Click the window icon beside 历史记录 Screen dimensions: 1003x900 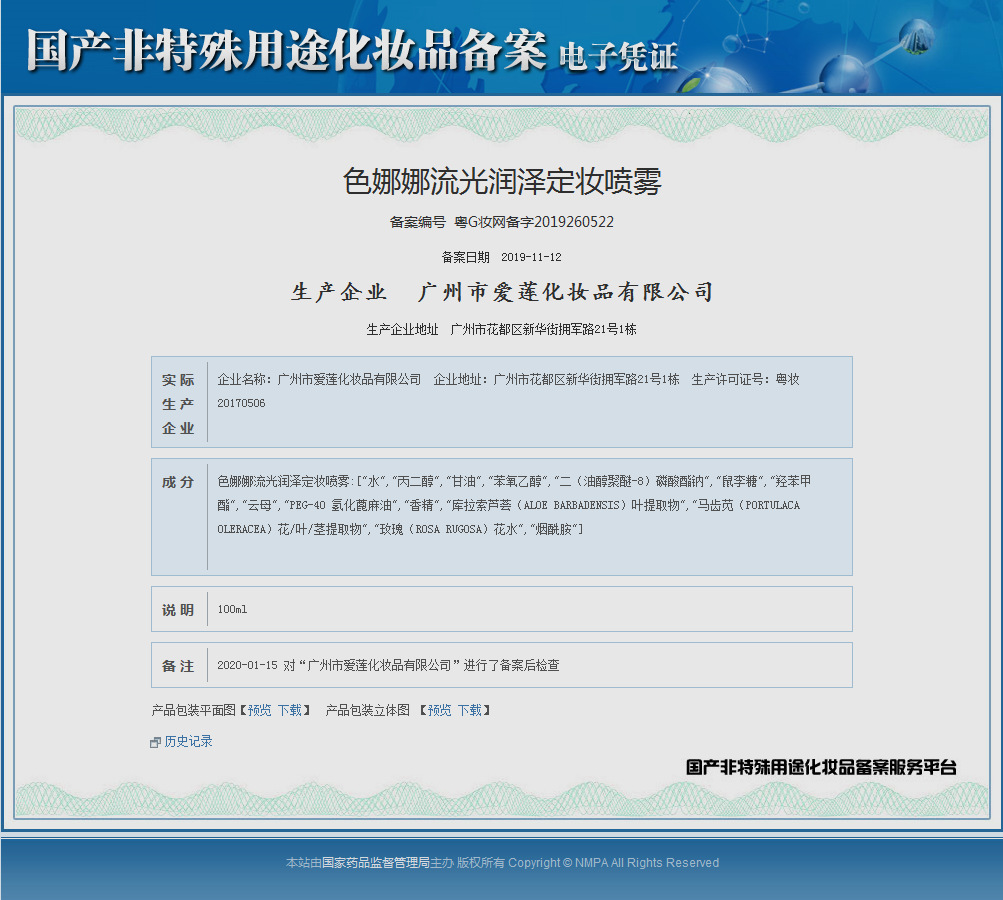coord(155,743)
